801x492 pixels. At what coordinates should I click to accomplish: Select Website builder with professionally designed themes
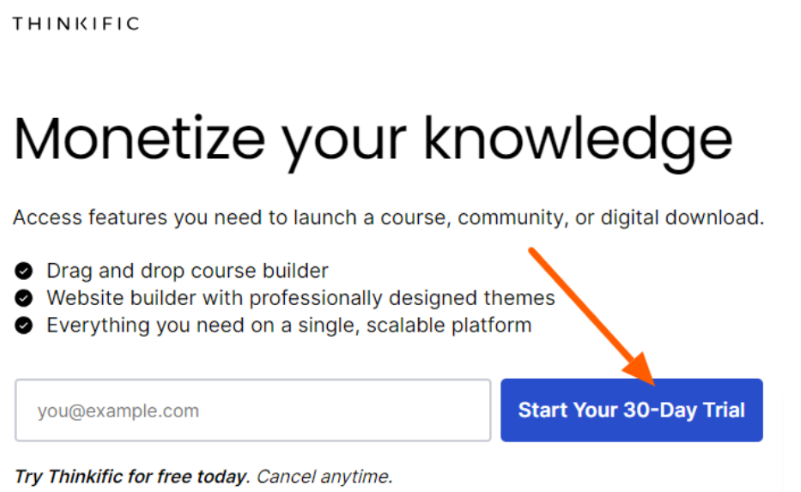pos(301,298)
